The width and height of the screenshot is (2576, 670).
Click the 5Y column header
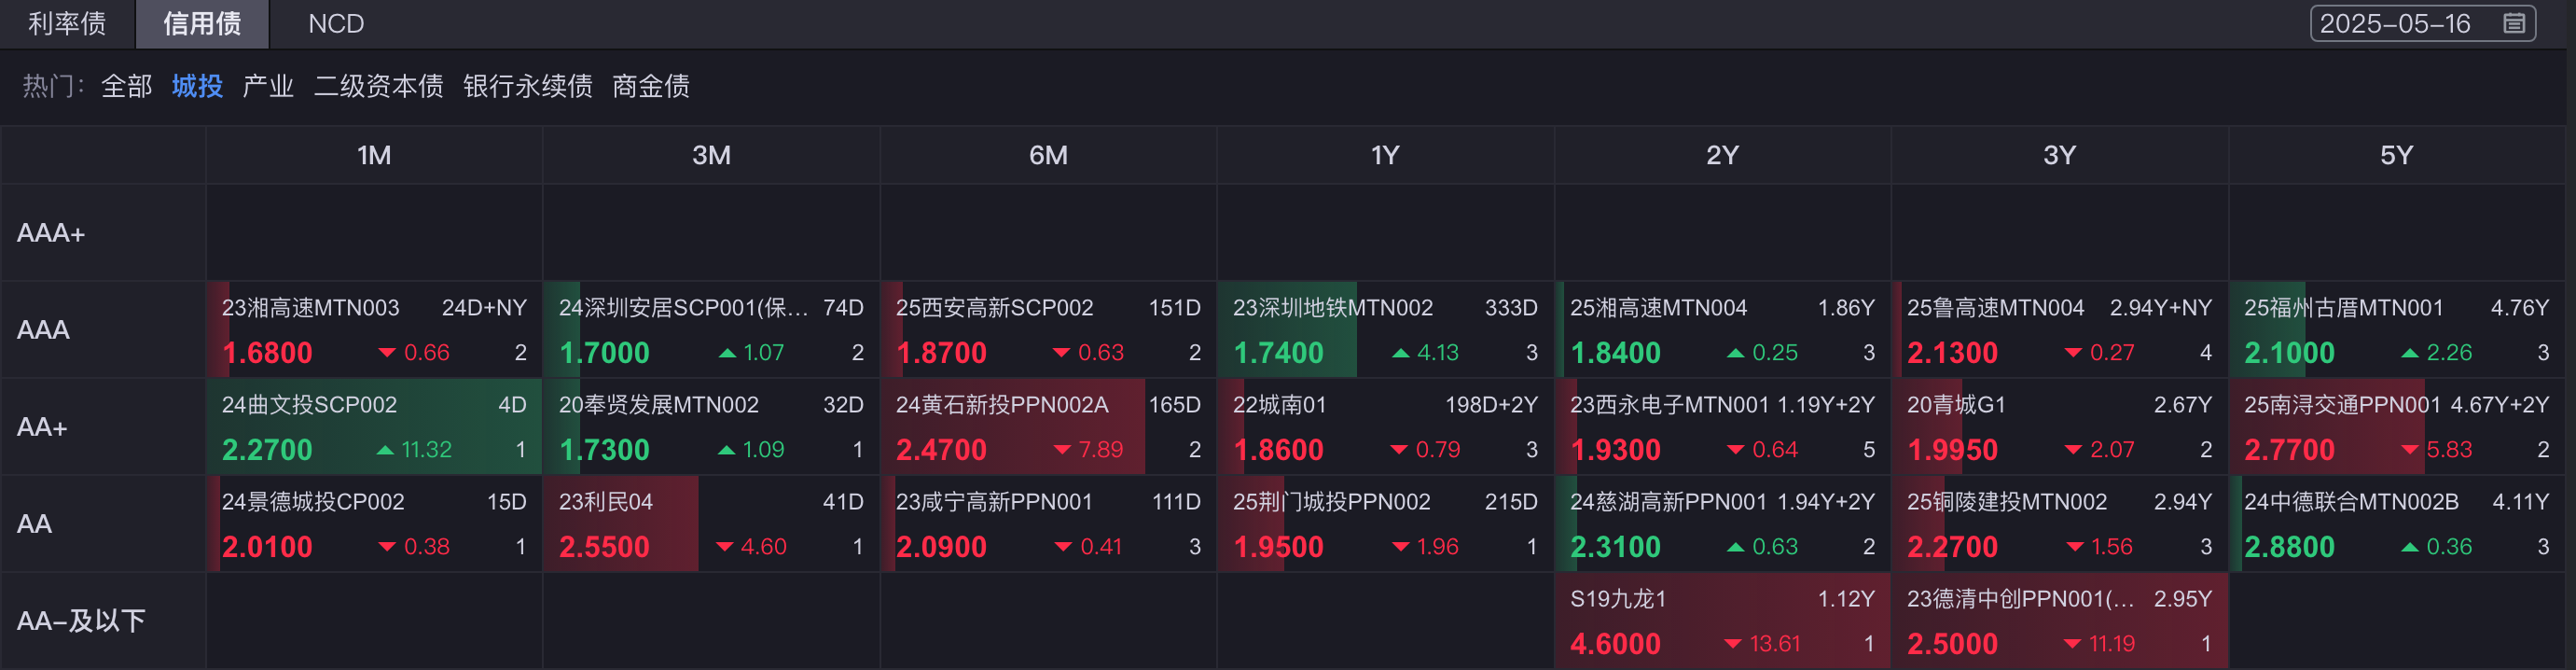tap(2396, 155)
